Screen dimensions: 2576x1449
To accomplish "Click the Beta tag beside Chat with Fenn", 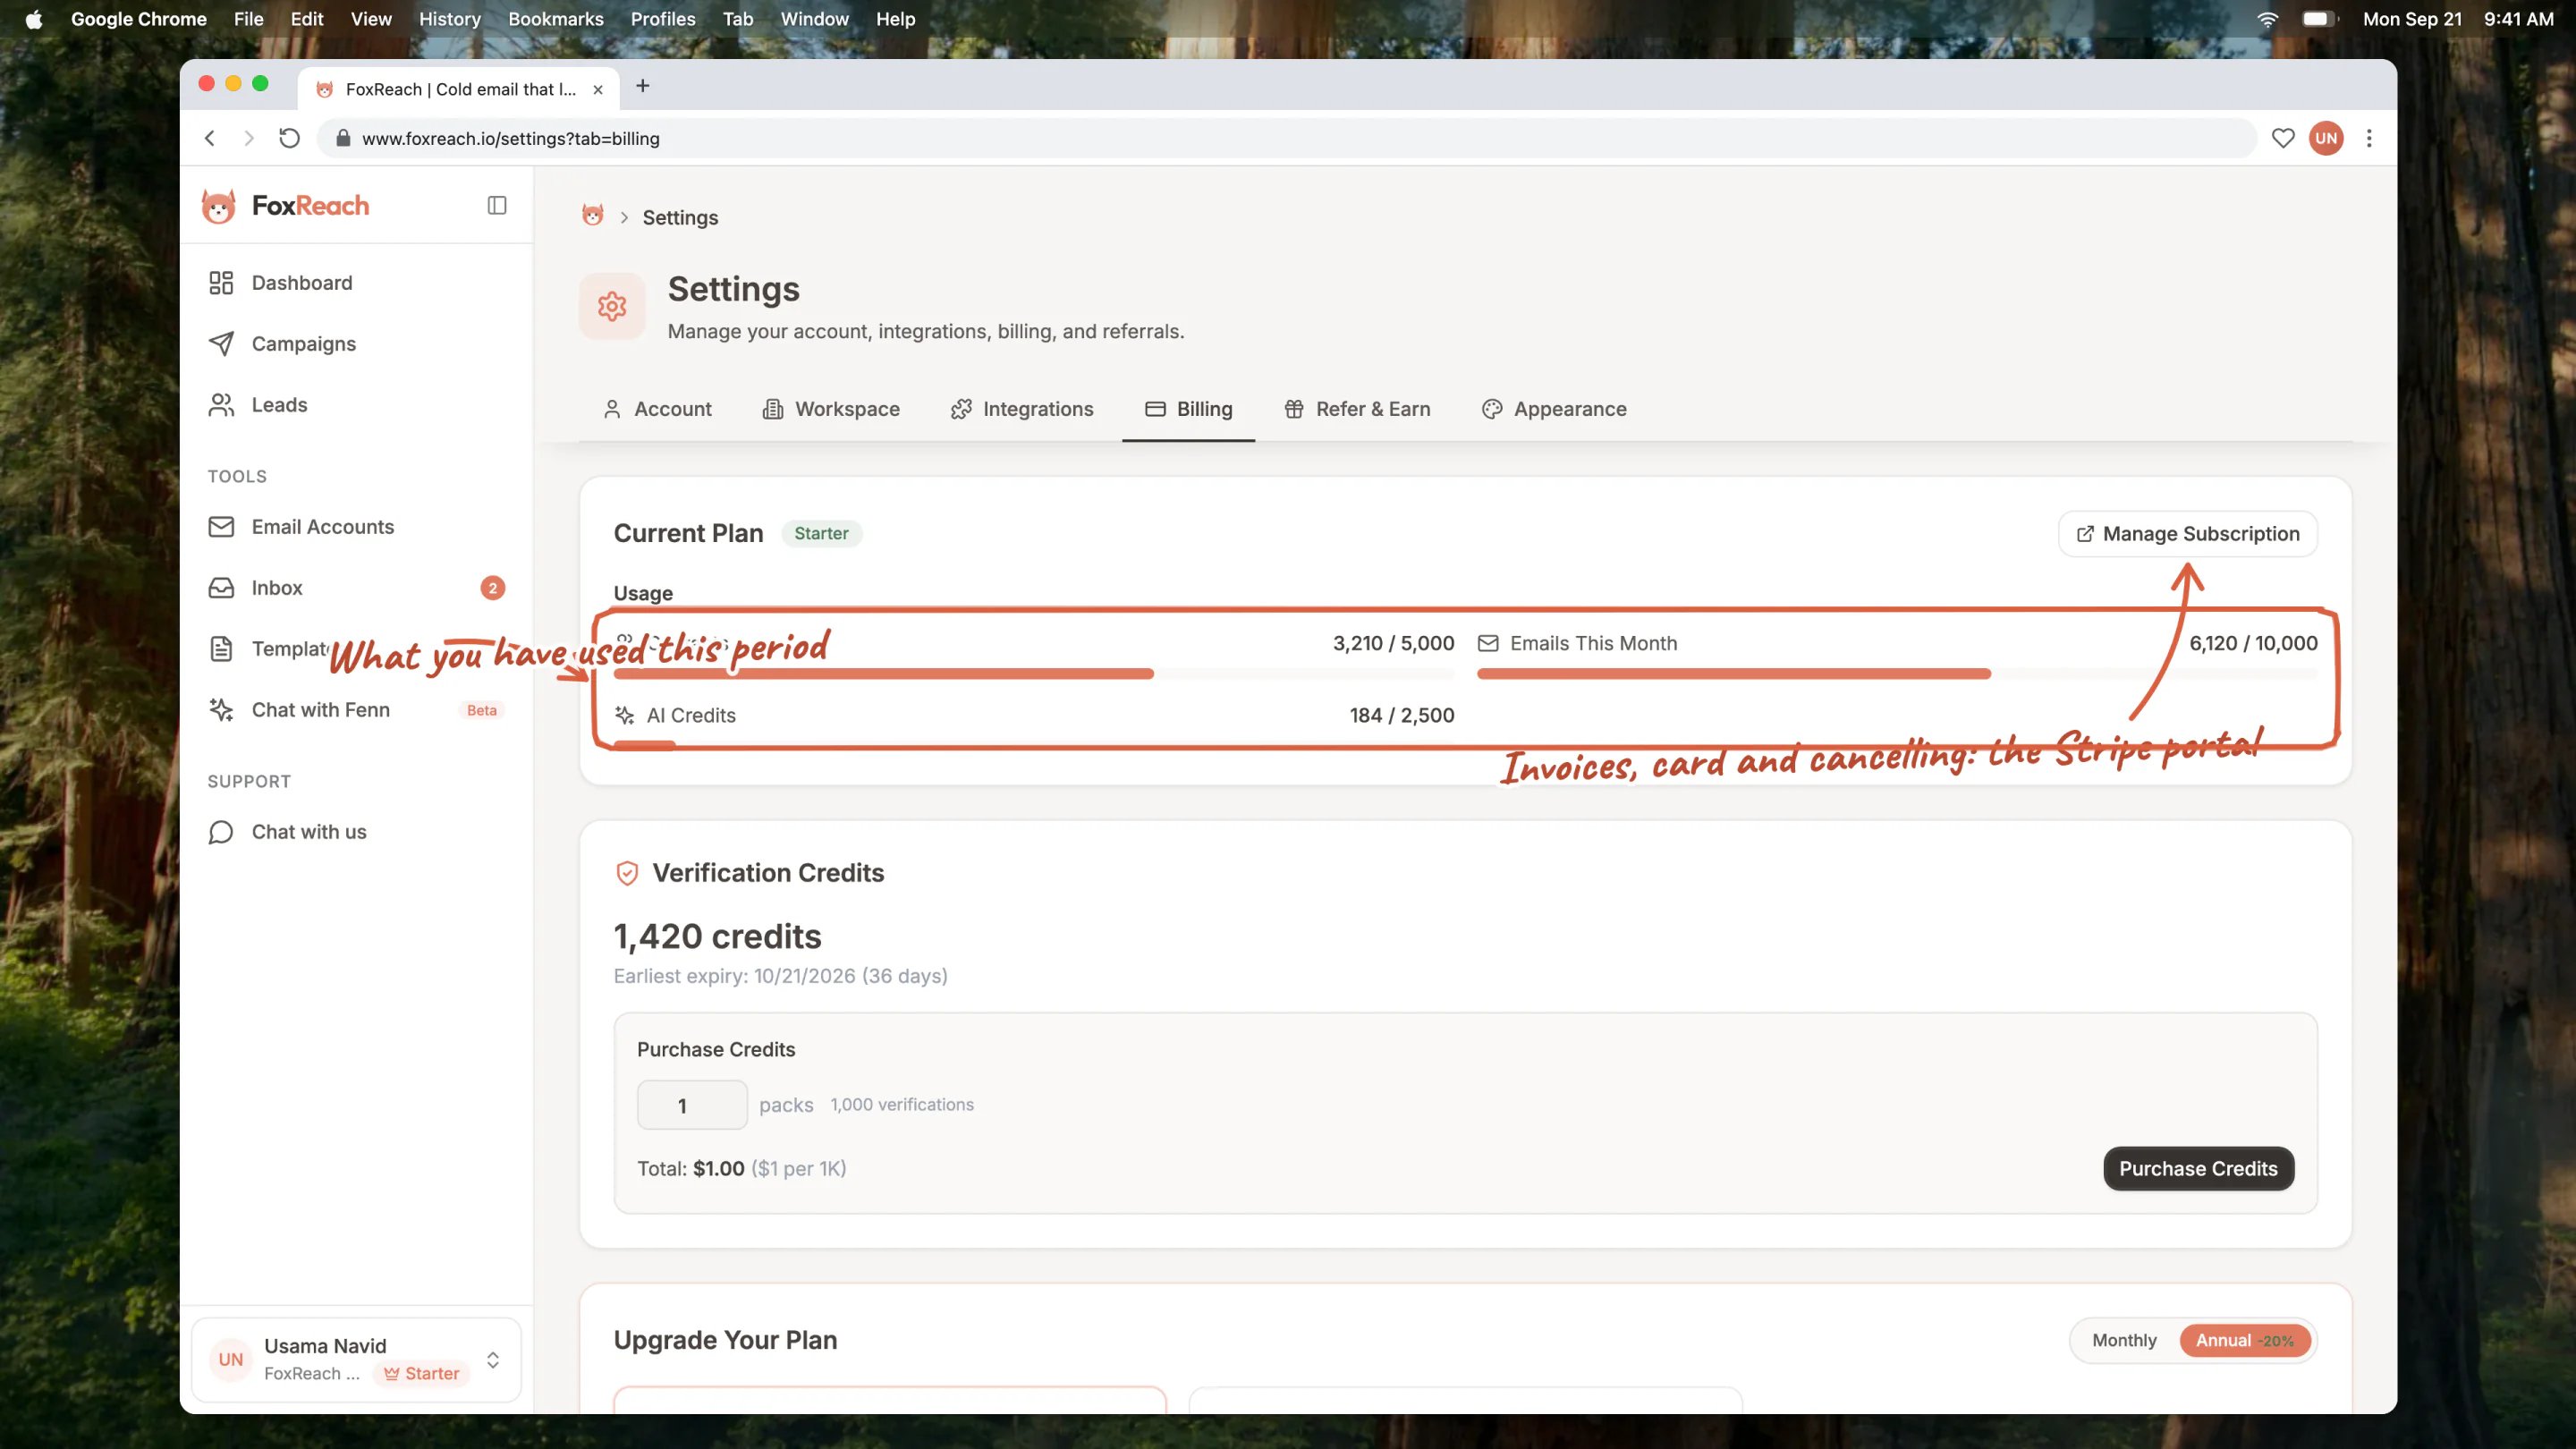I will point(482,710).
